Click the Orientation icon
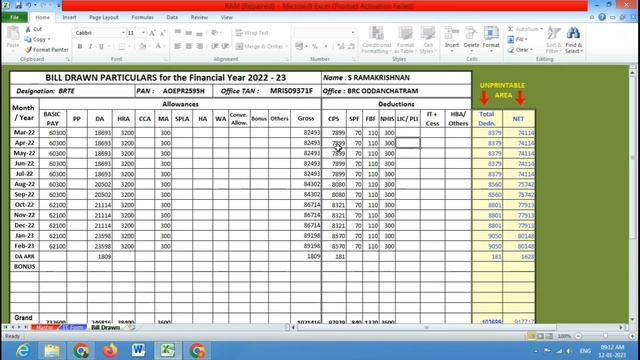Image resolution: width=640 pixels, height=360 pixels. [215, 33]
